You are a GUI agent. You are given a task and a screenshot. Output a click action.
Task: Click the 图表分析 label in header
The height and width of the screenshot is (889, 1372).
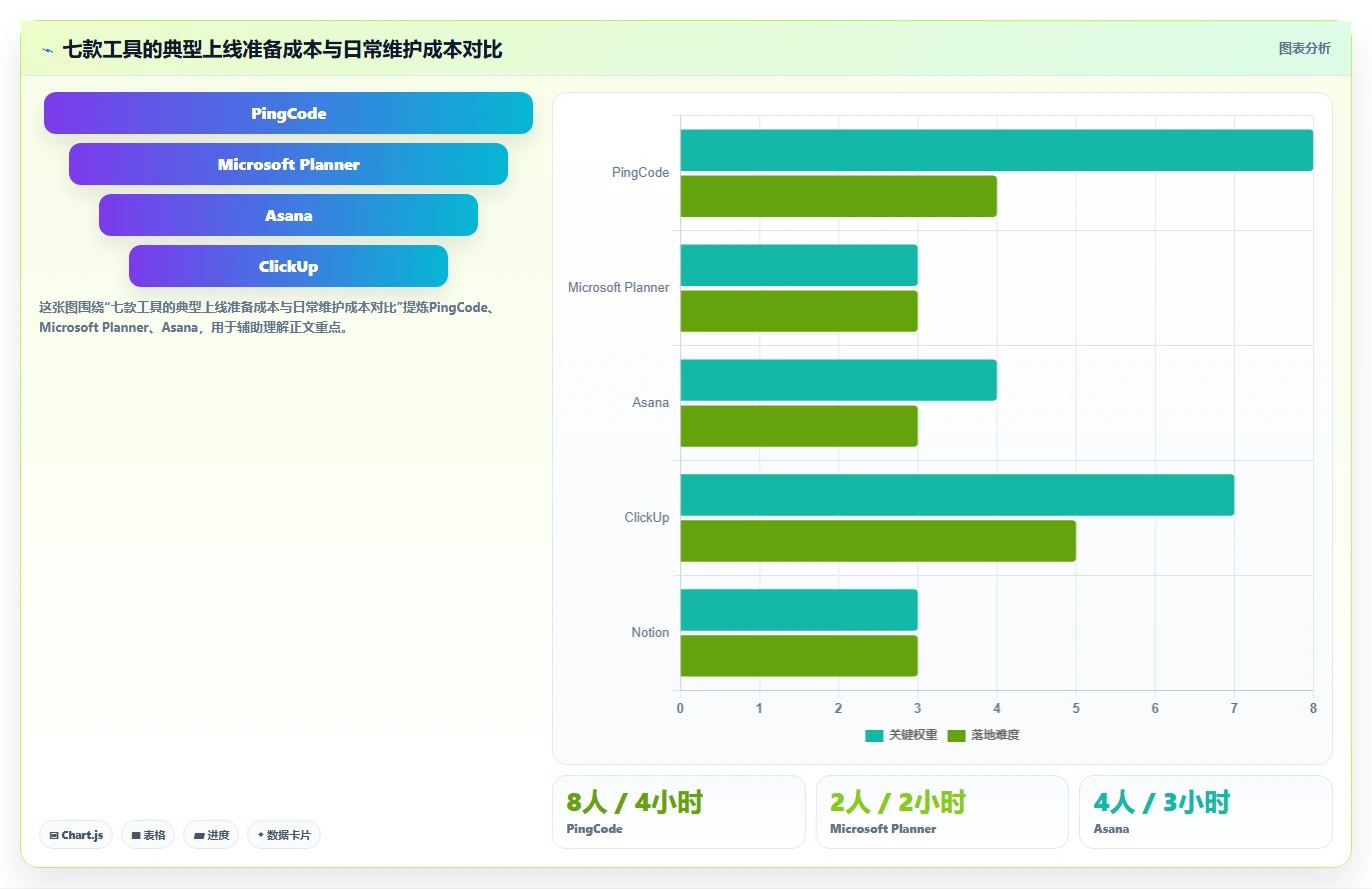(1305, 48)
